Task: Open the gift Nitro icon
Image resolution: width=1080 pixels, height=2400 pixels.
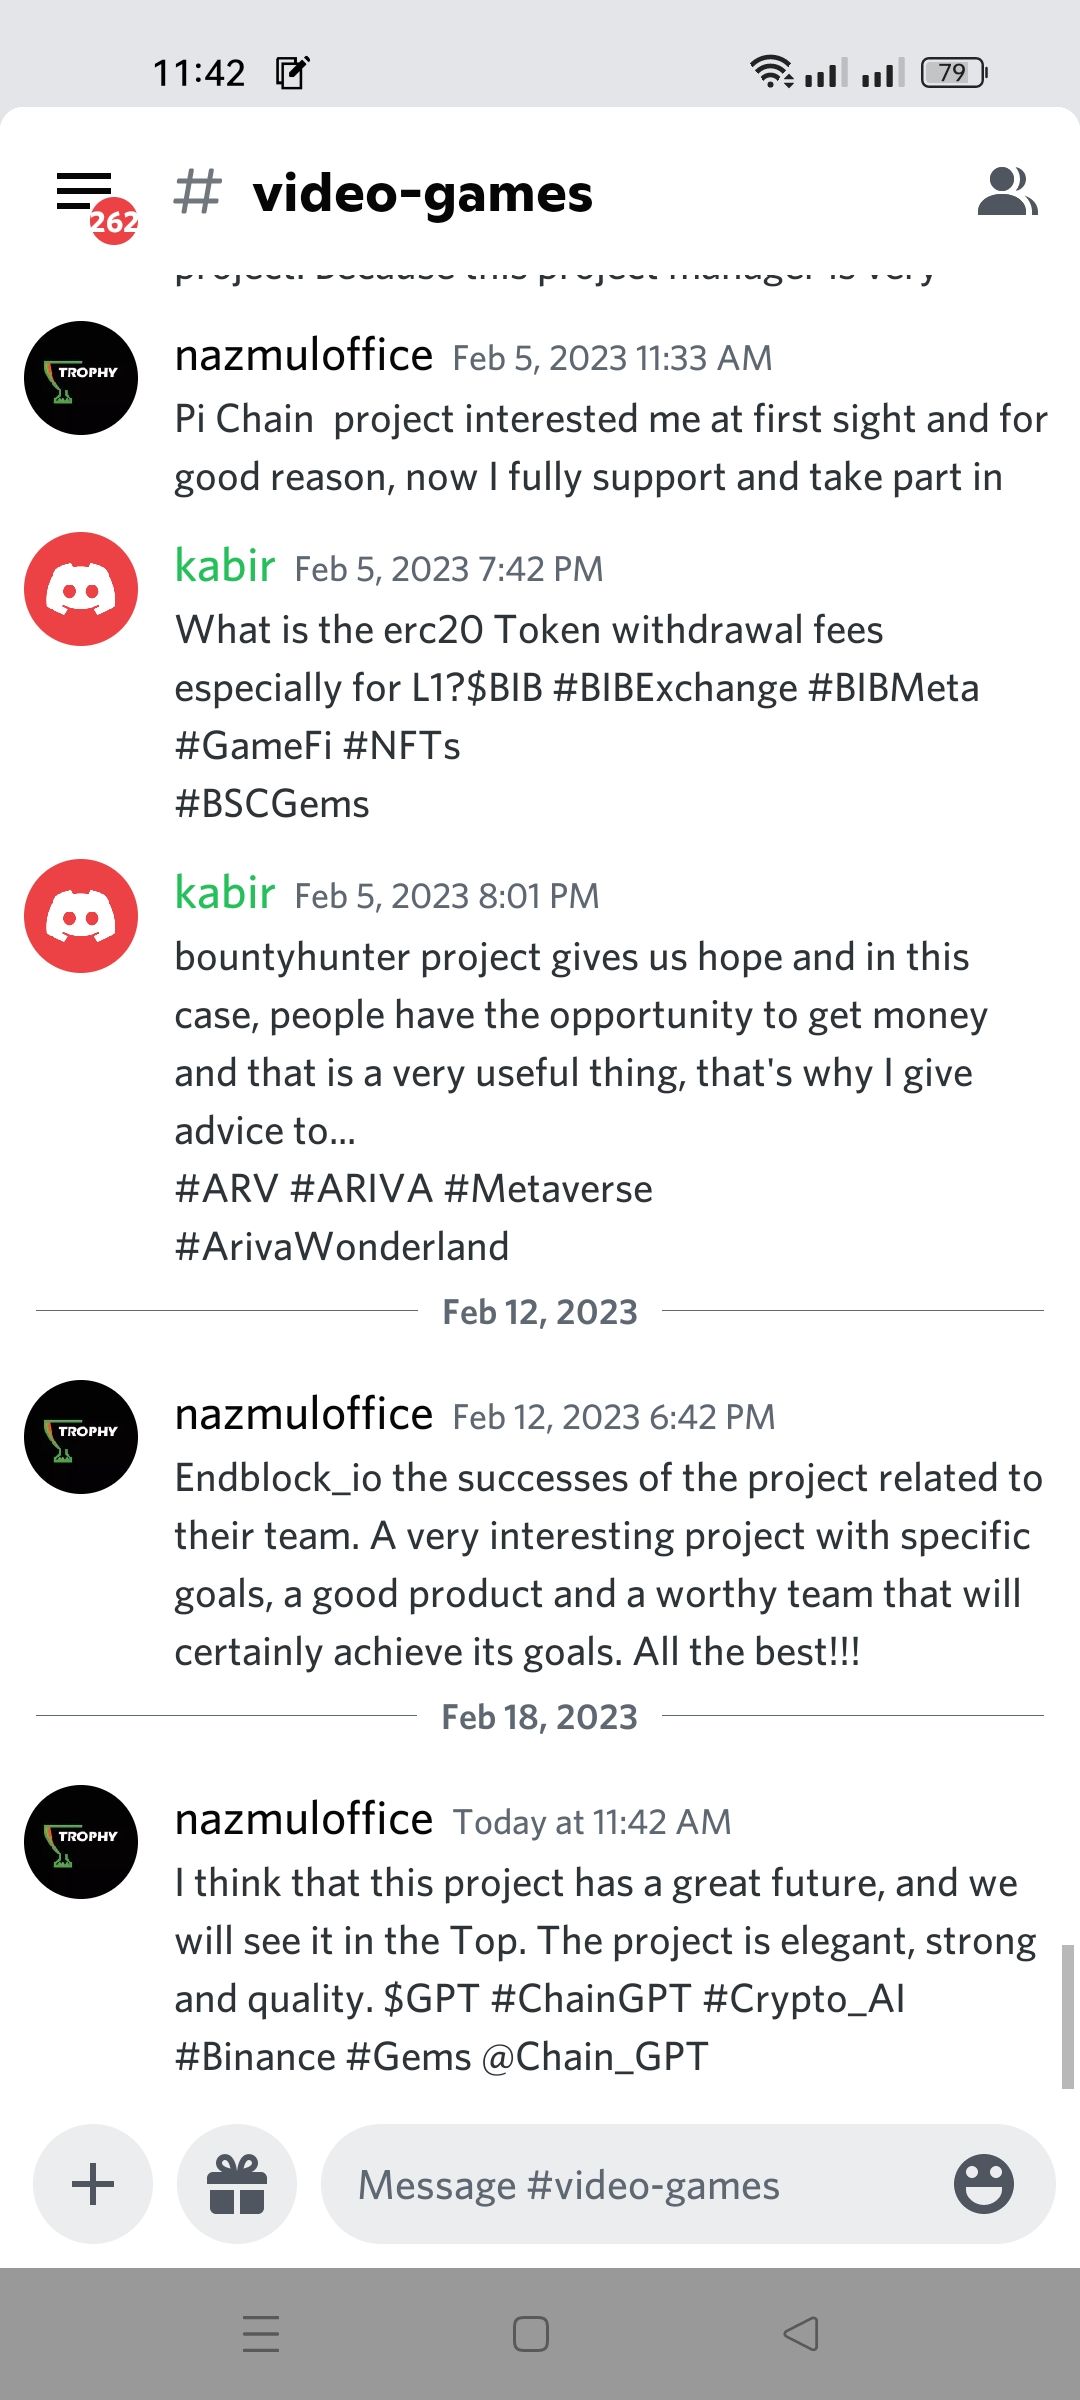Action: click(237, 2184)
